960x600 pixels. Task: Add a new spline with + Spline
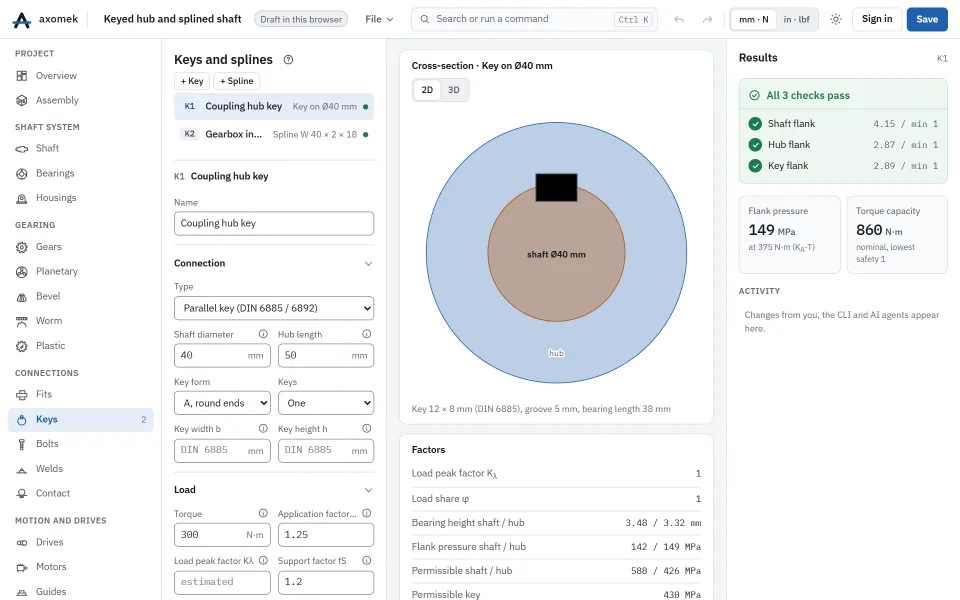tap(236, 81)
